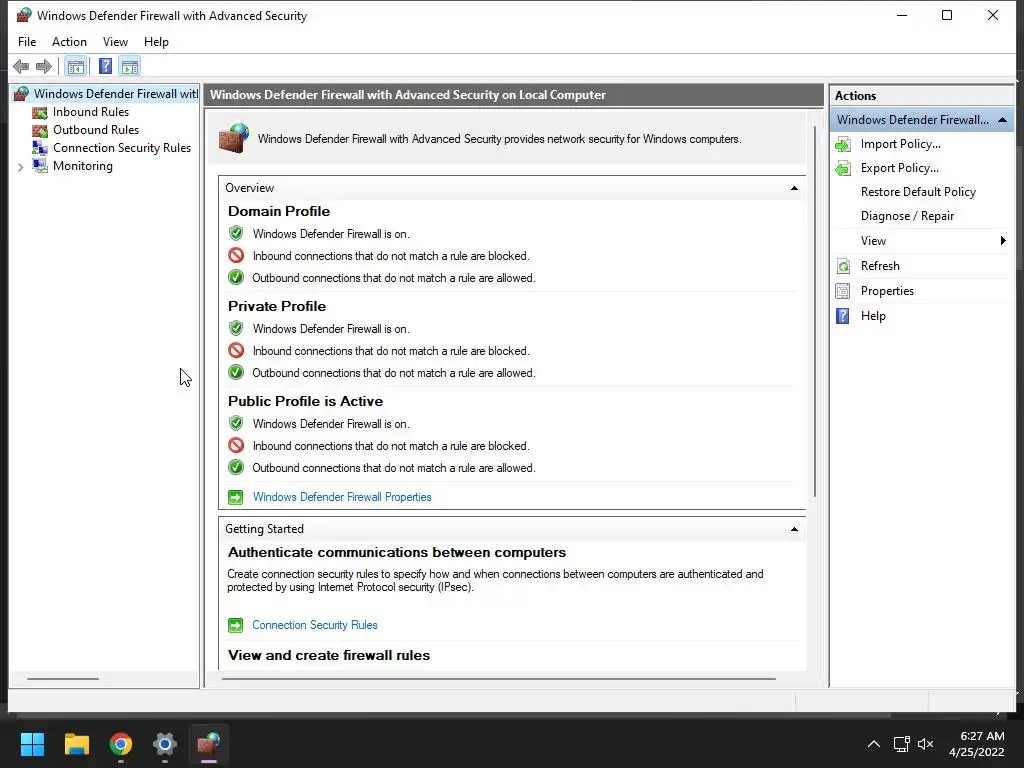Click the Connection Security Rules tree icon
The image size is (1024, 768).
pyautogui.click(x=40, y=148)
